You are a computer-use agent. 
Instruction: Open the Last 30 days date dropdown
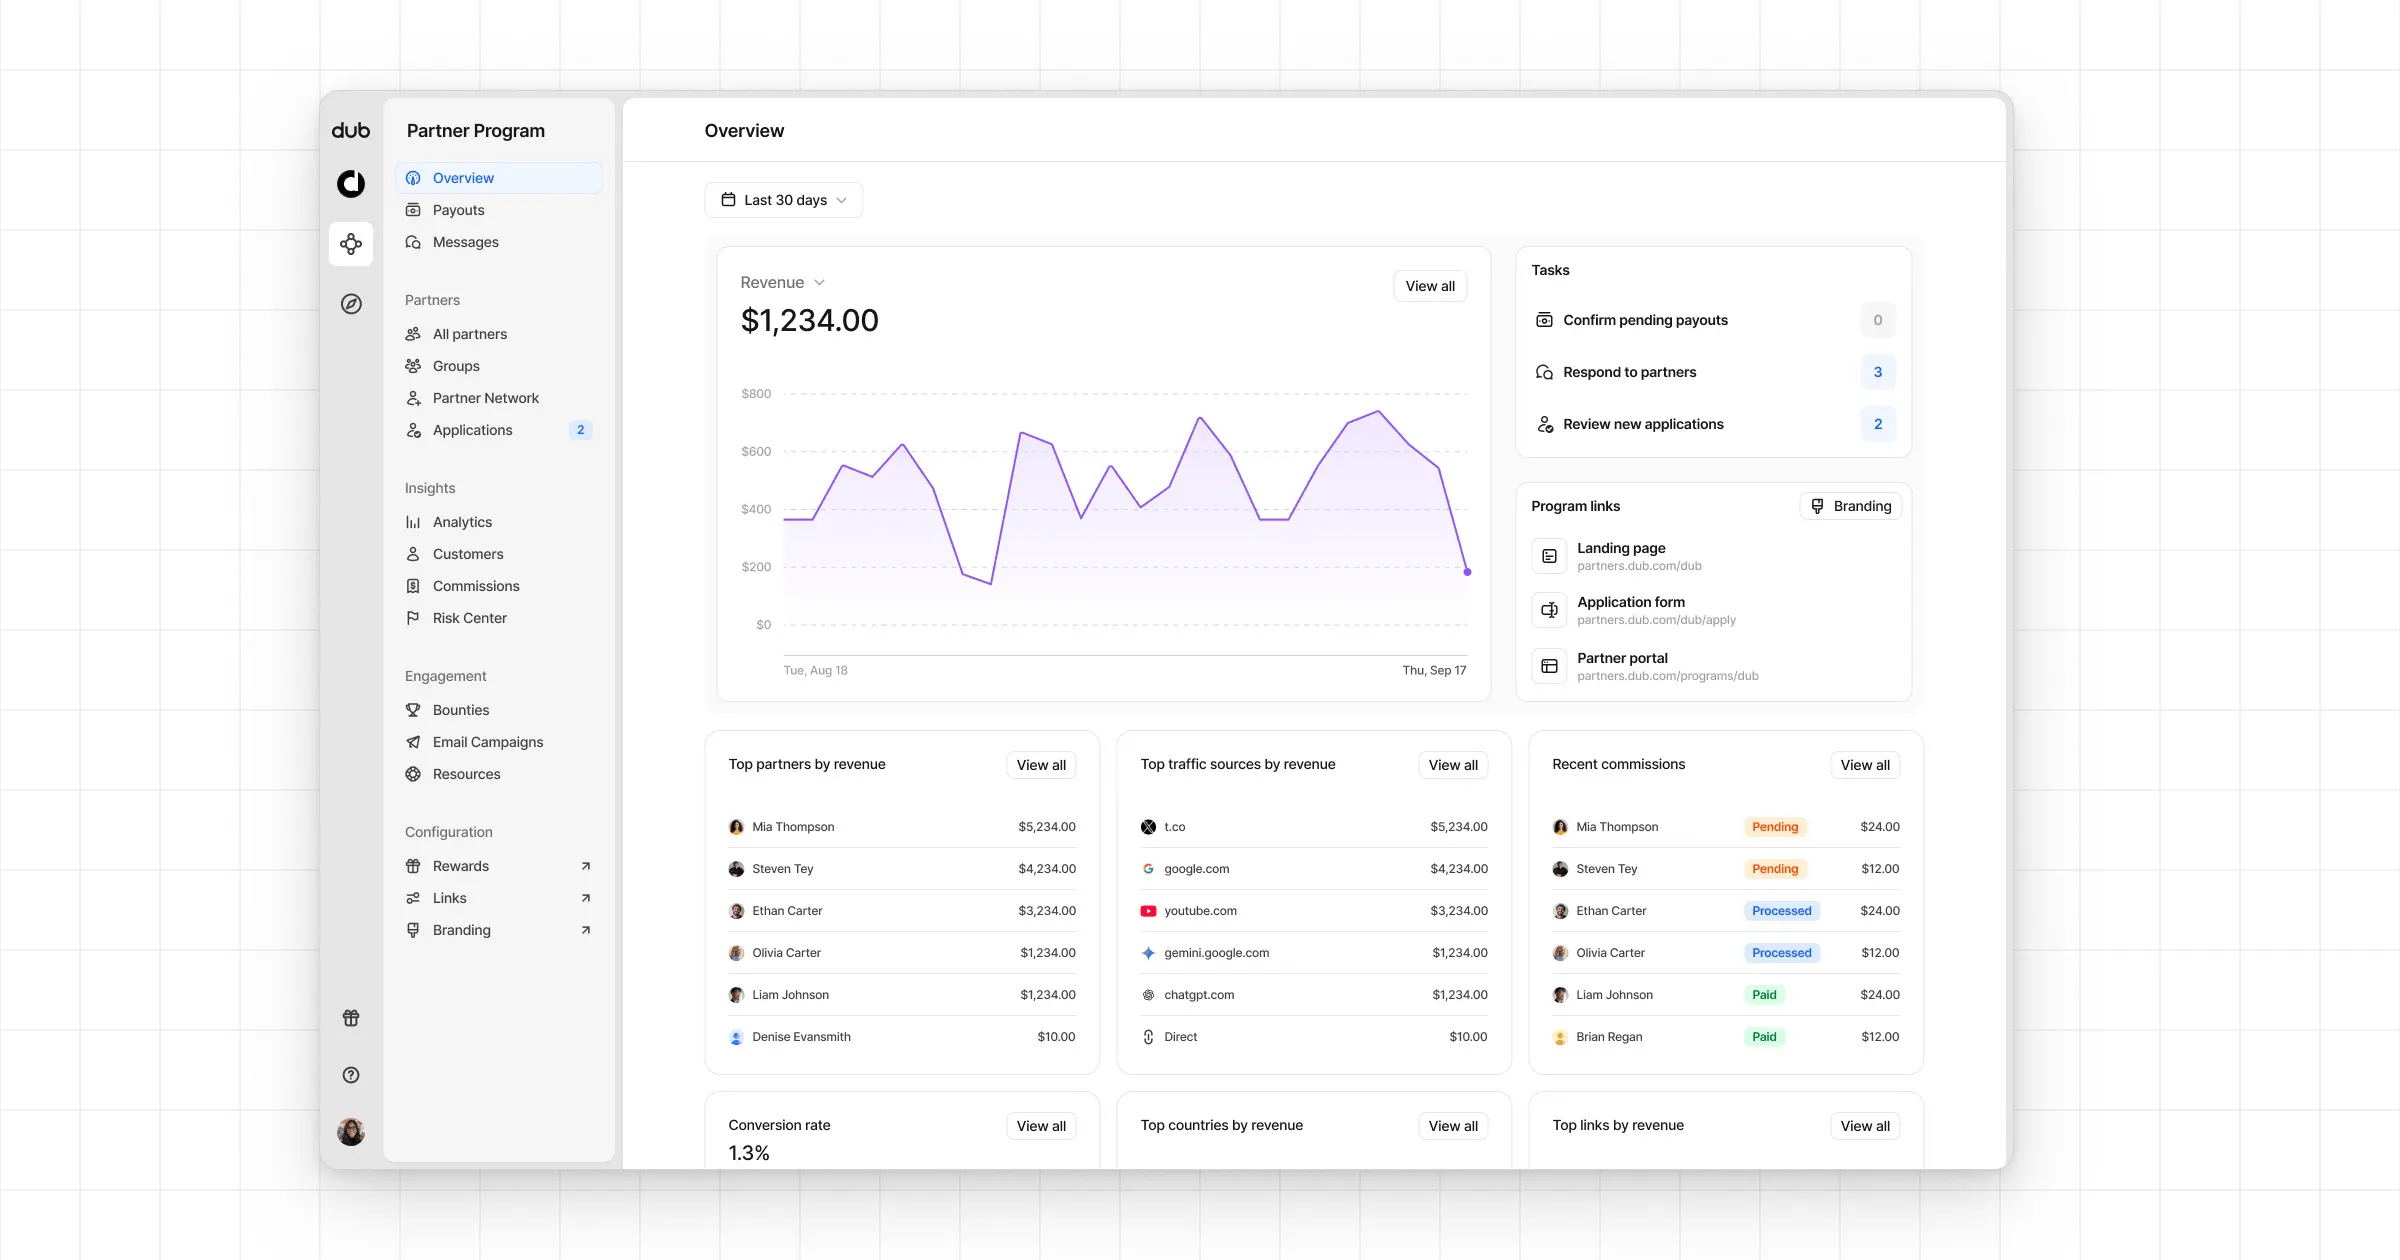point(784,200)
